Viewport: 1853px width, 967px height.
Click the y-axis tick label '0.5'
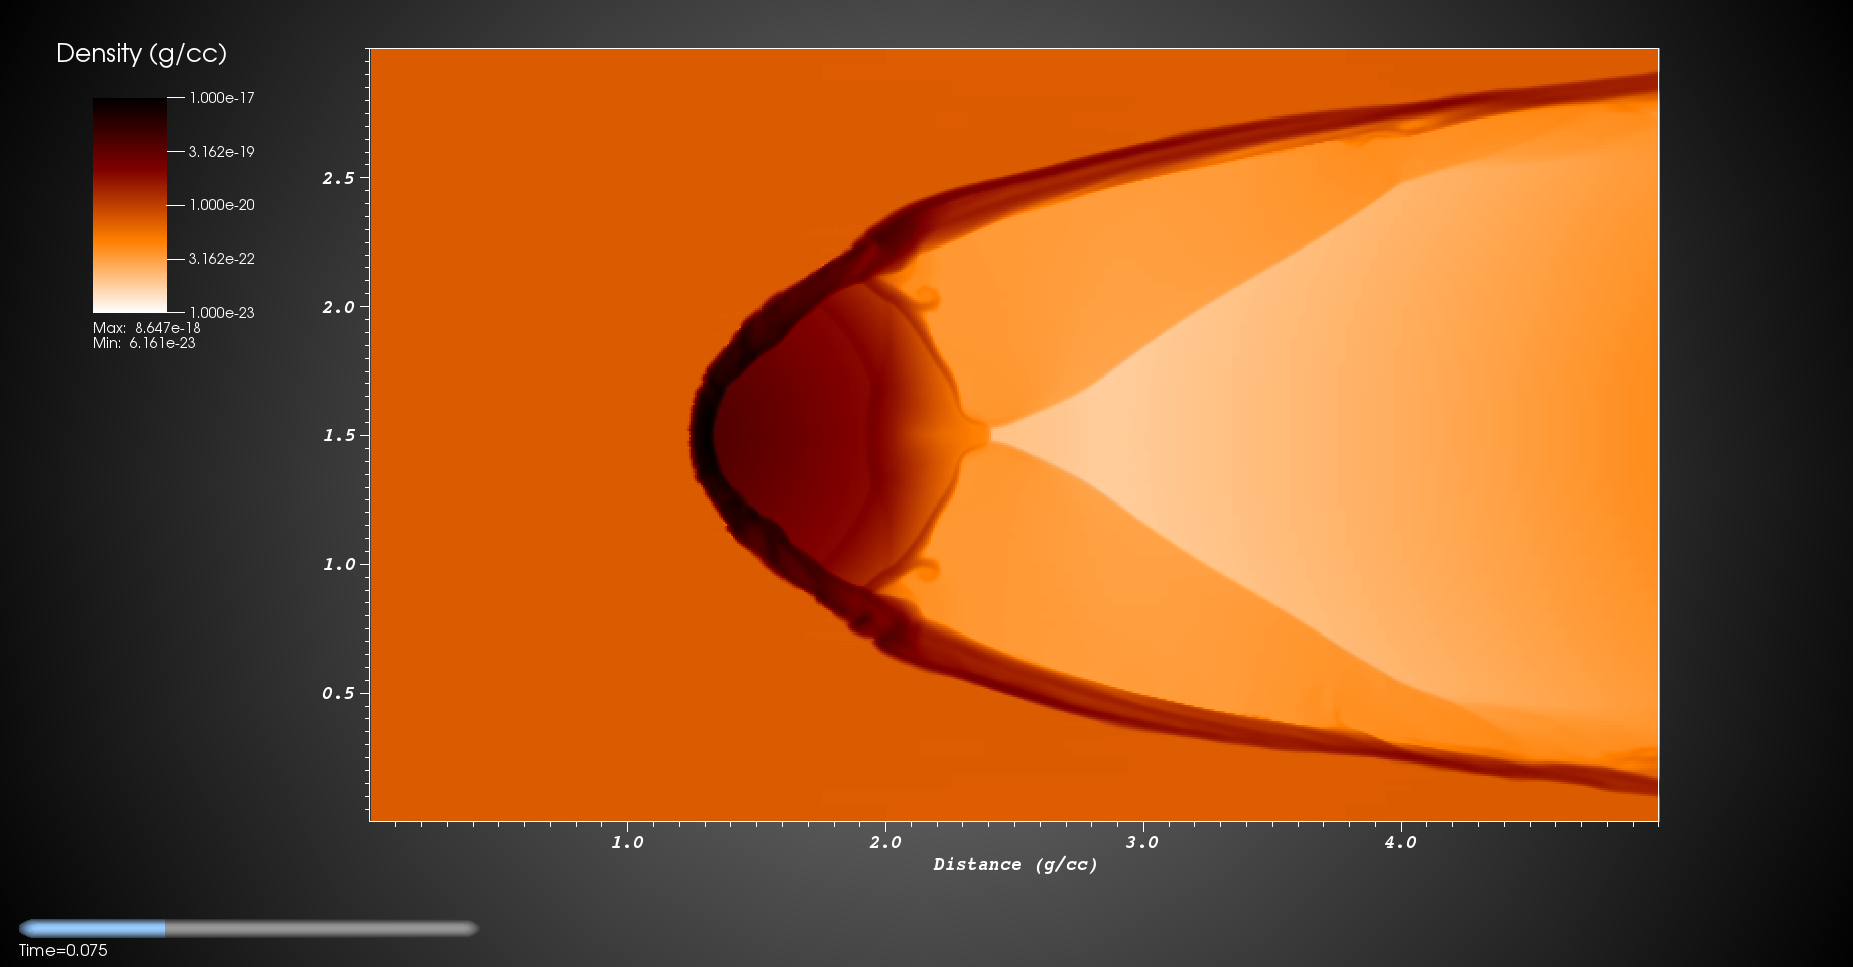coord(338,693)
